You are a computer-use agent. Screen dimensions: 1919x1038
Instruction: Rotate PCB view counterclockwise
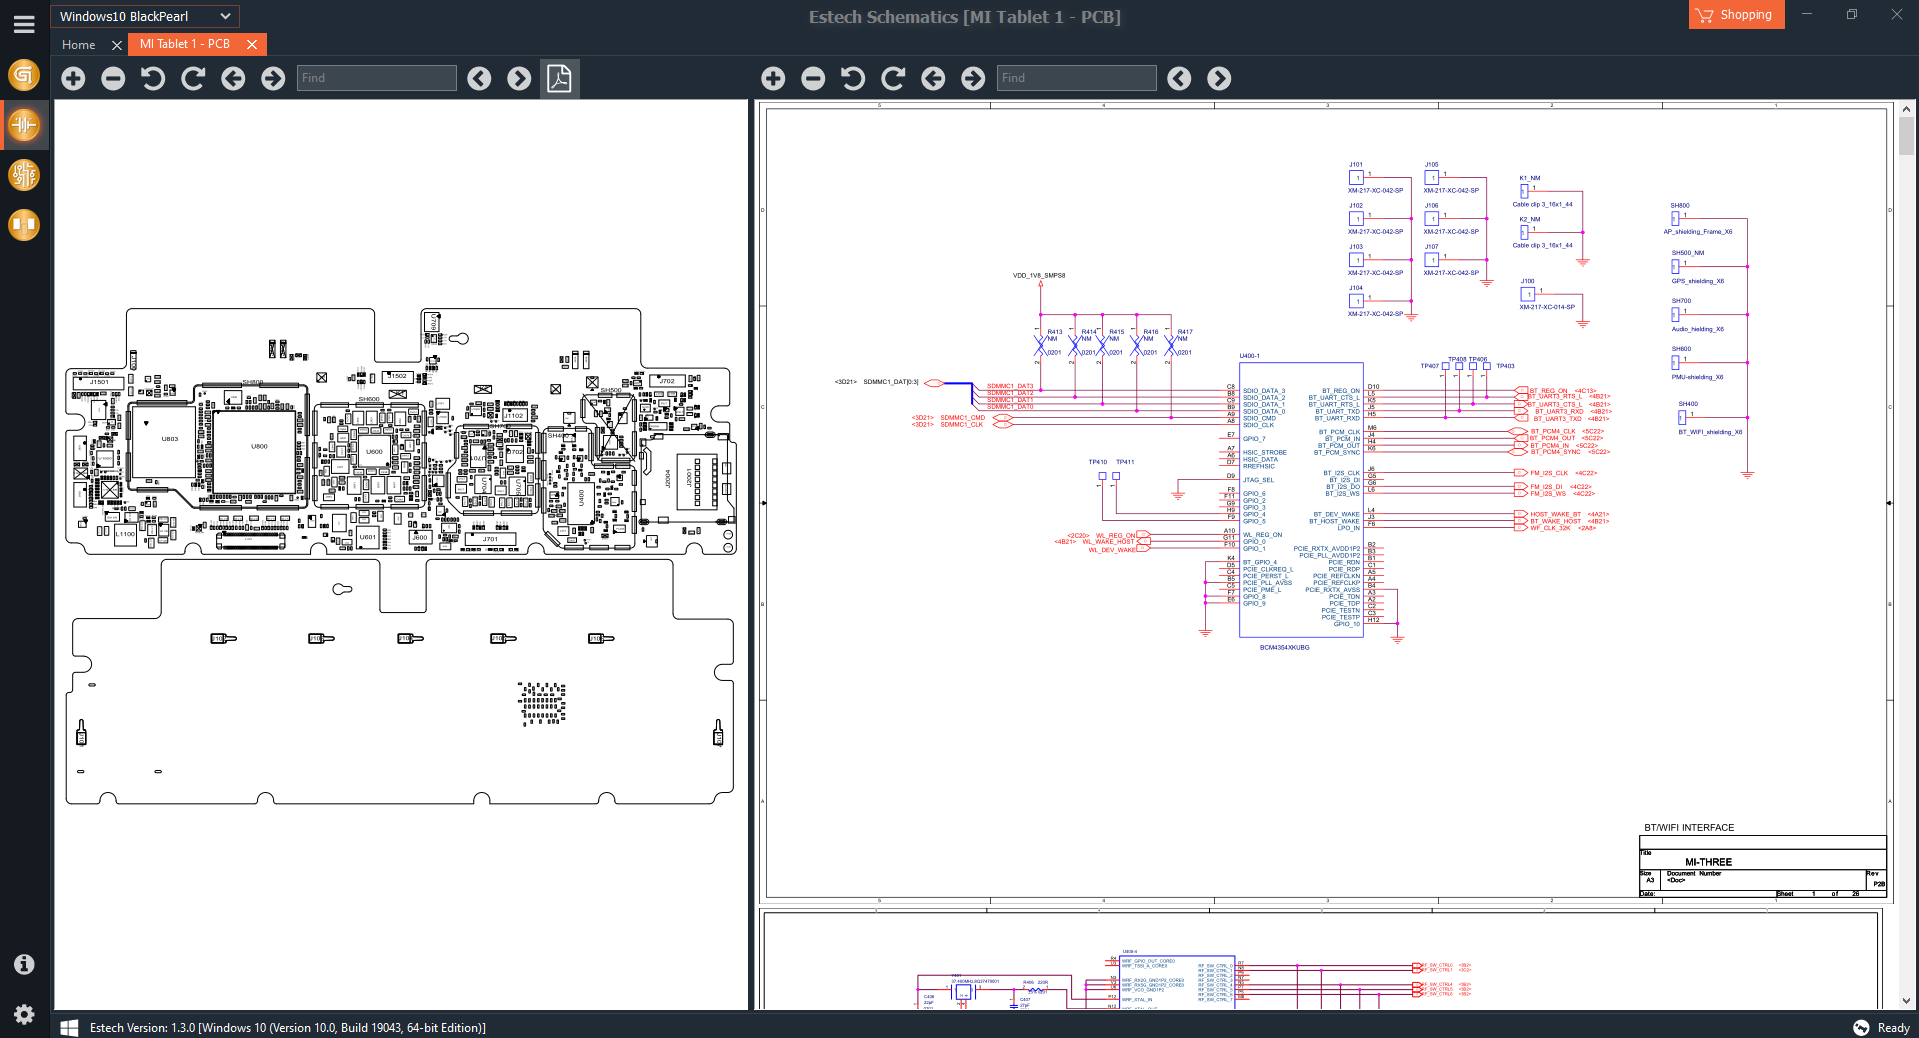[153, 78]
